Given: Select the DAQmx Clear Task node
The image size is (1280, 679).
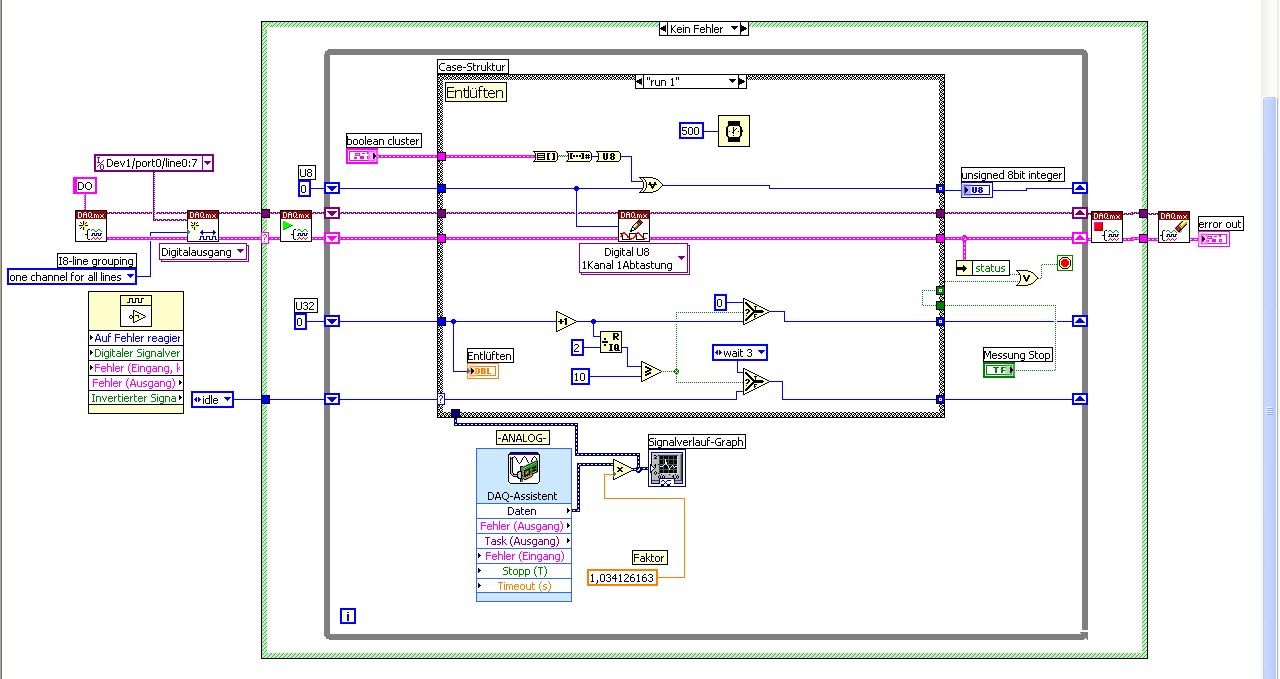Looking at the screenshot, I should tap(1174, 226).
